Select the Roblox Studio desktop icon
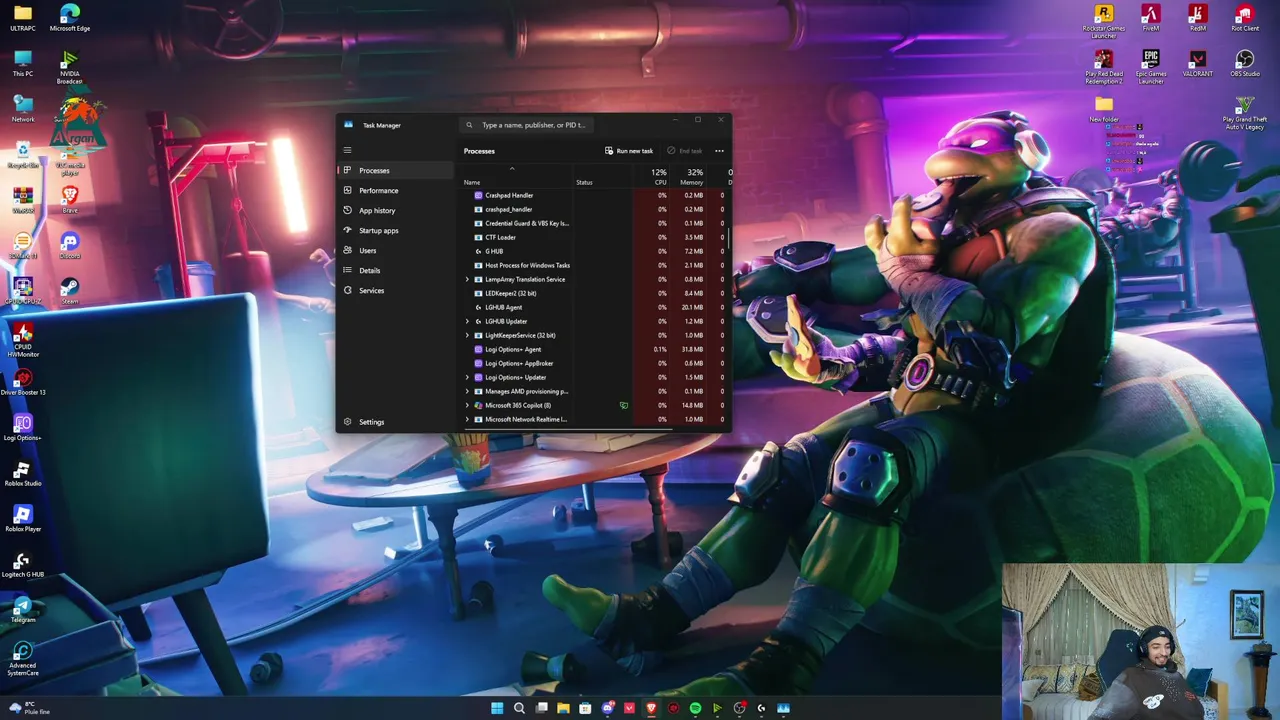1280x720 pixels. click(x=22, y=473)
